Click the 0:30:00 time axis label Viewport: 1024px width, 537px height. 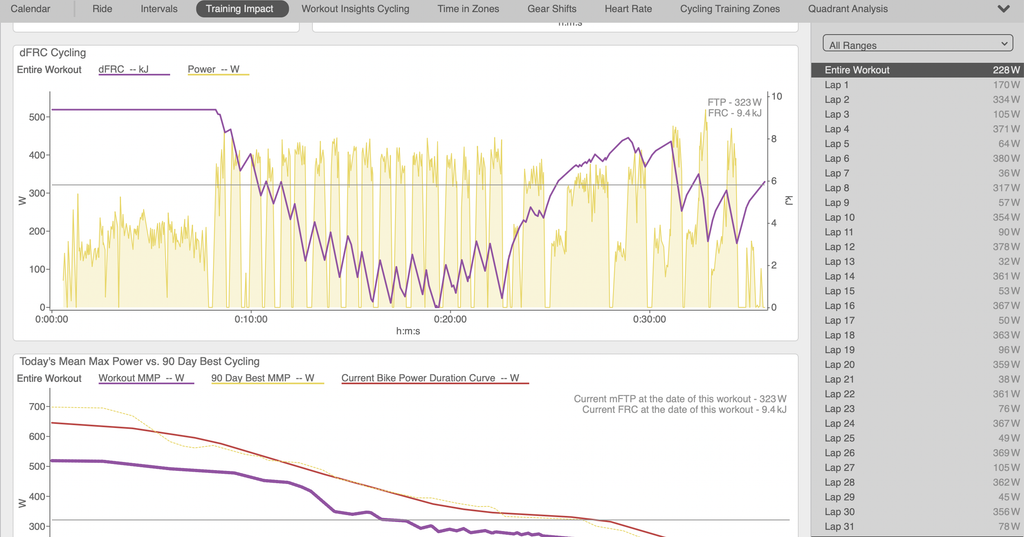click(649, 319)
